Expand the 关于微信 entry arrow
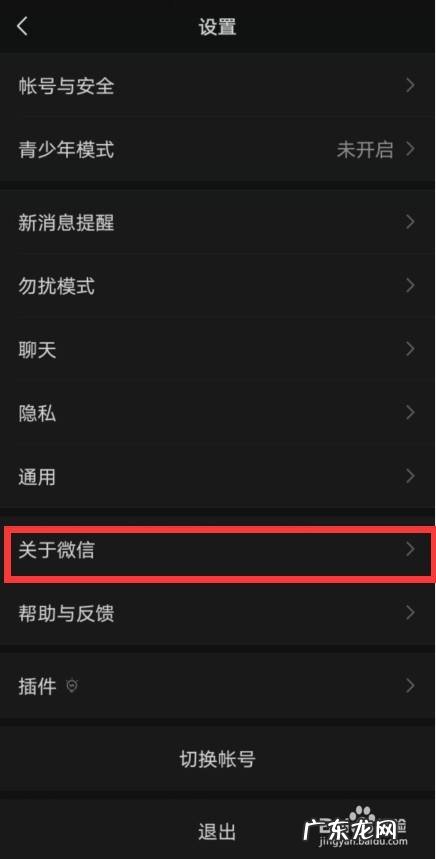Viewport: 436px width, 859px height. pyautogui.click(x=410, y=549)
